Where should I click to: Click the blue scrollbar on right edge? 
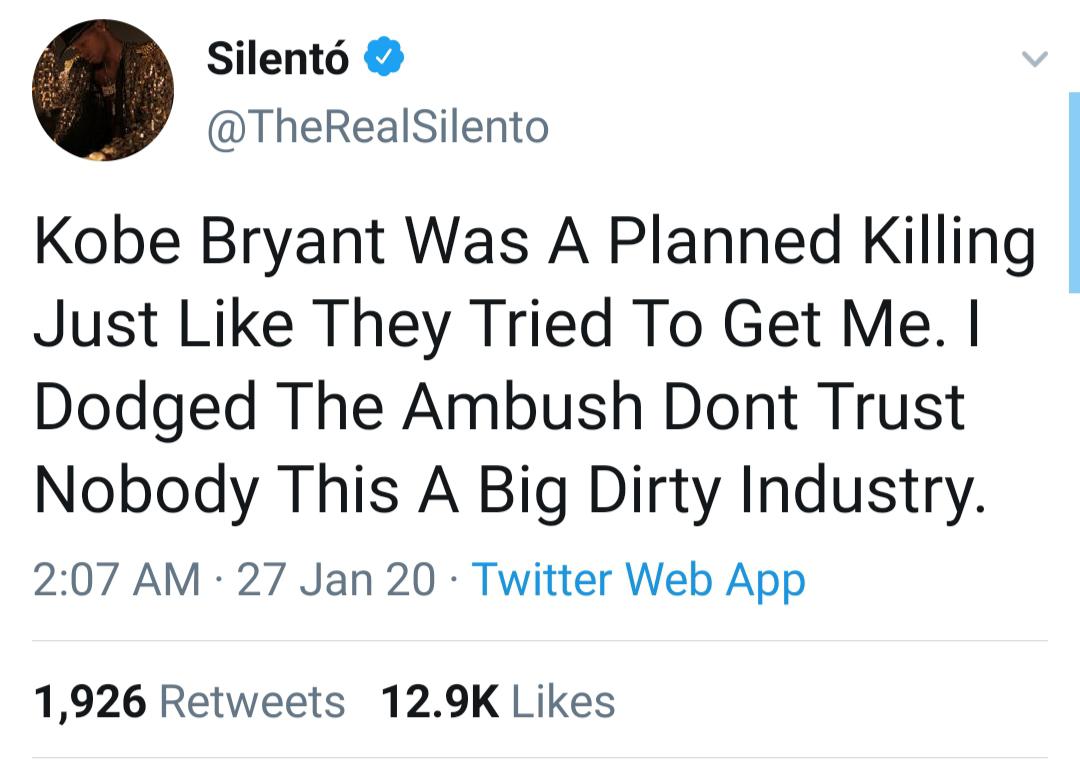(x=1074, y=190)
